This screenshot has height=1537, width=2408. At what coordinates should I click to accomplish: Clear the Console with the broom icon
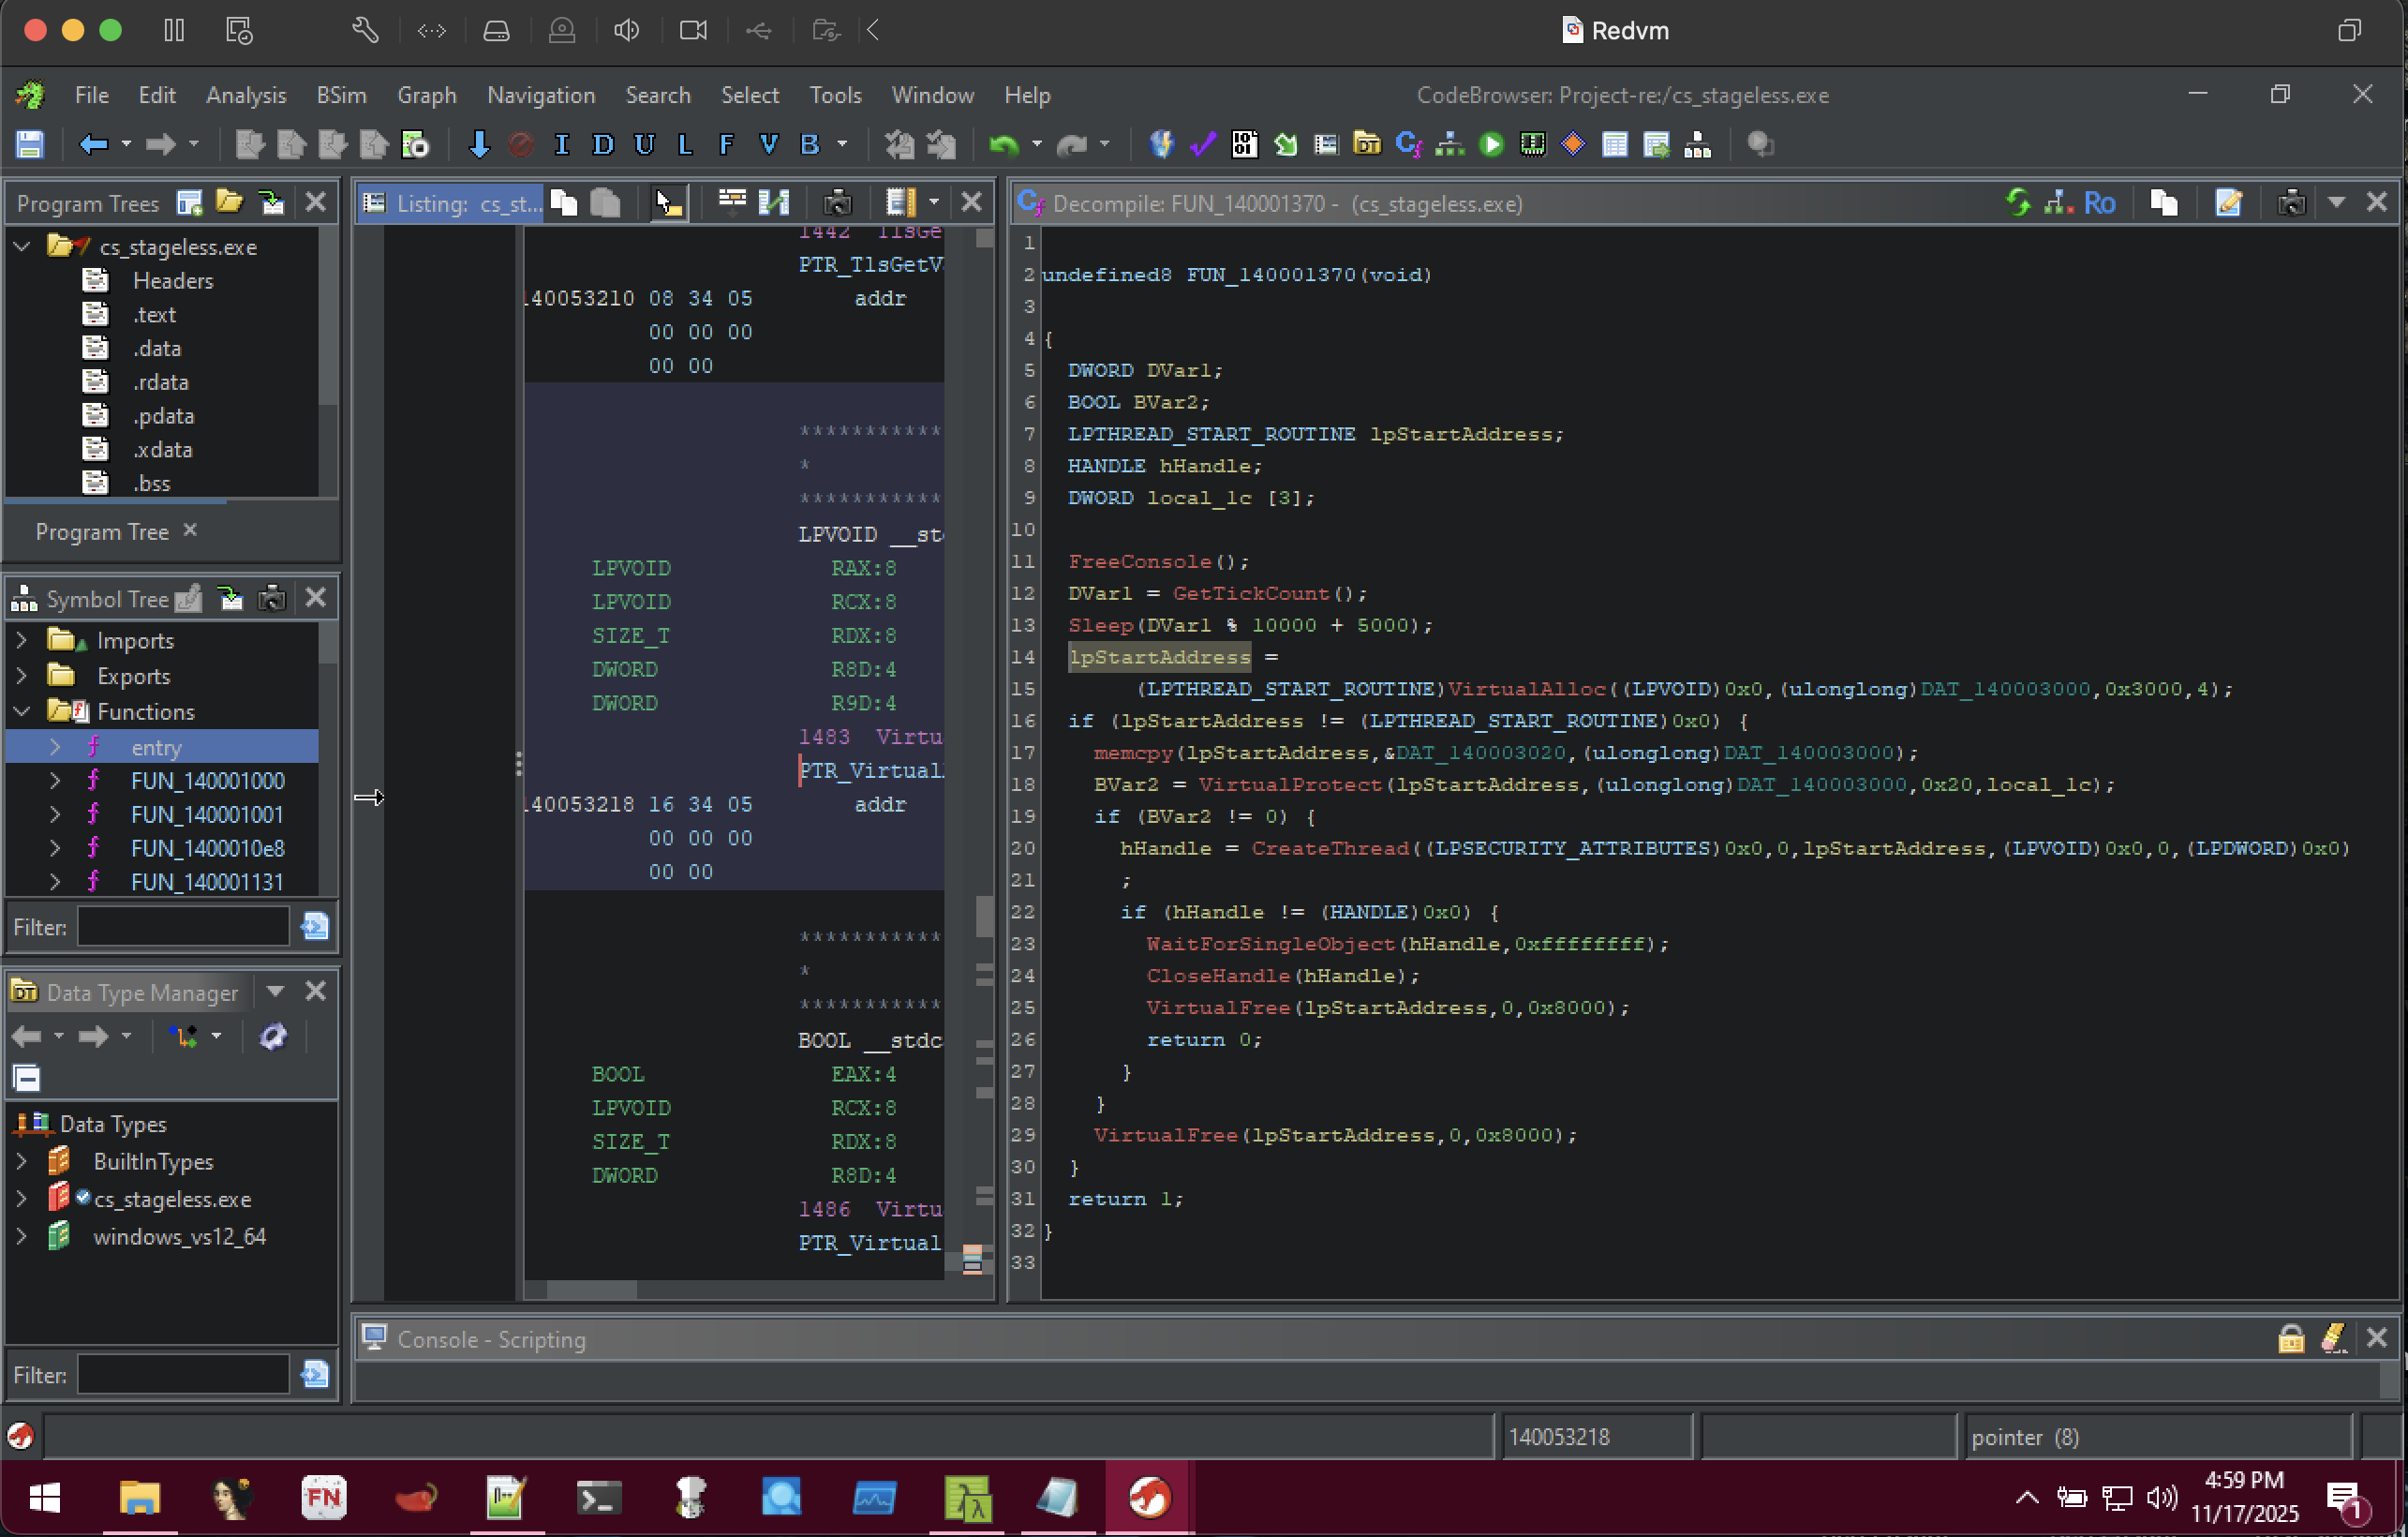pyautogui.click(x=2334, y=1338)
